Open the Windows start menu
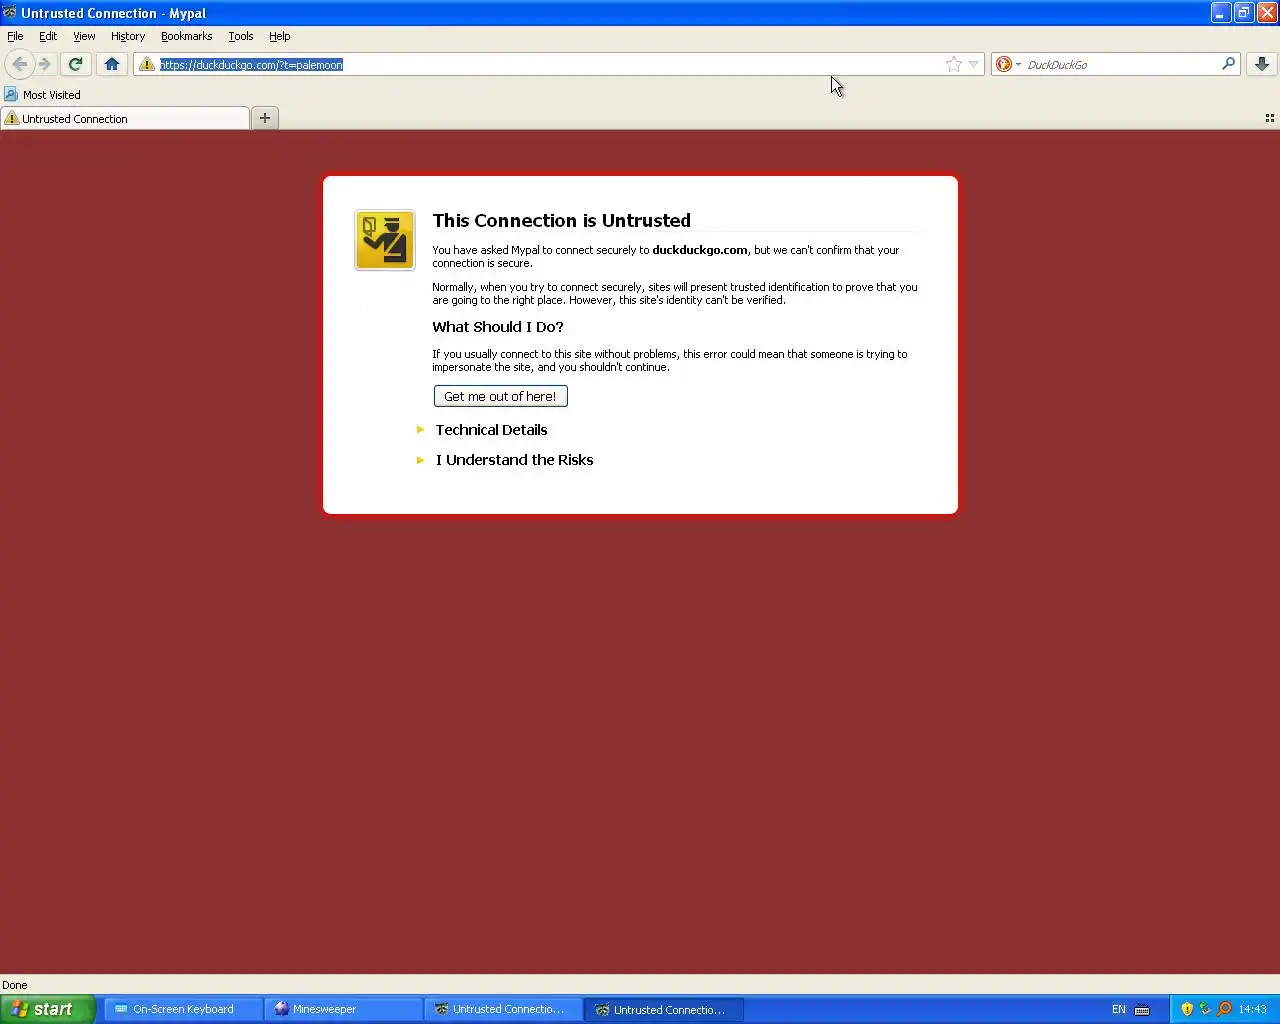Viewport: 1280px width, 1024px height. point(47,1009)
